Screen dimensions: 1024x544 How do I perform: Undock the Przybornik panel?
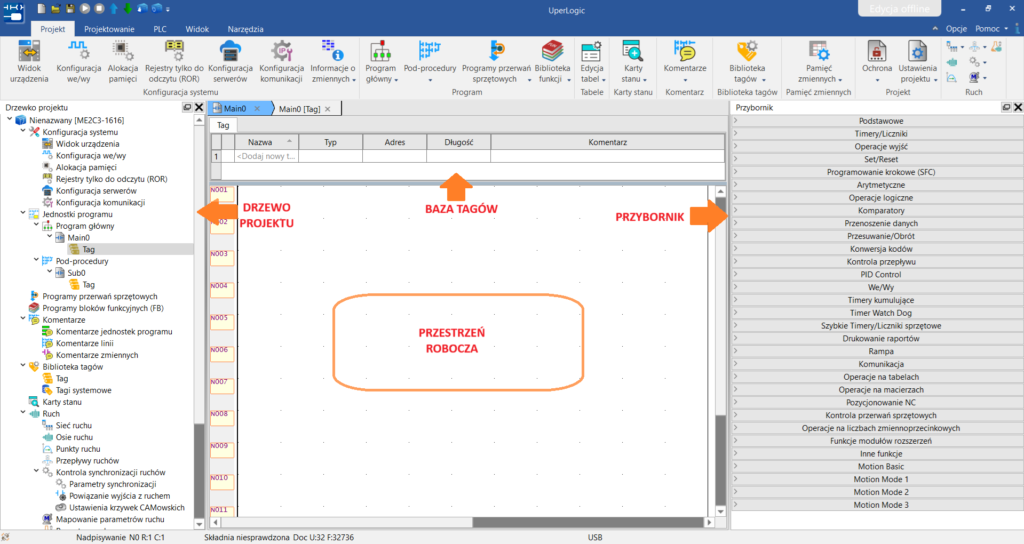tap(1006, 107)
